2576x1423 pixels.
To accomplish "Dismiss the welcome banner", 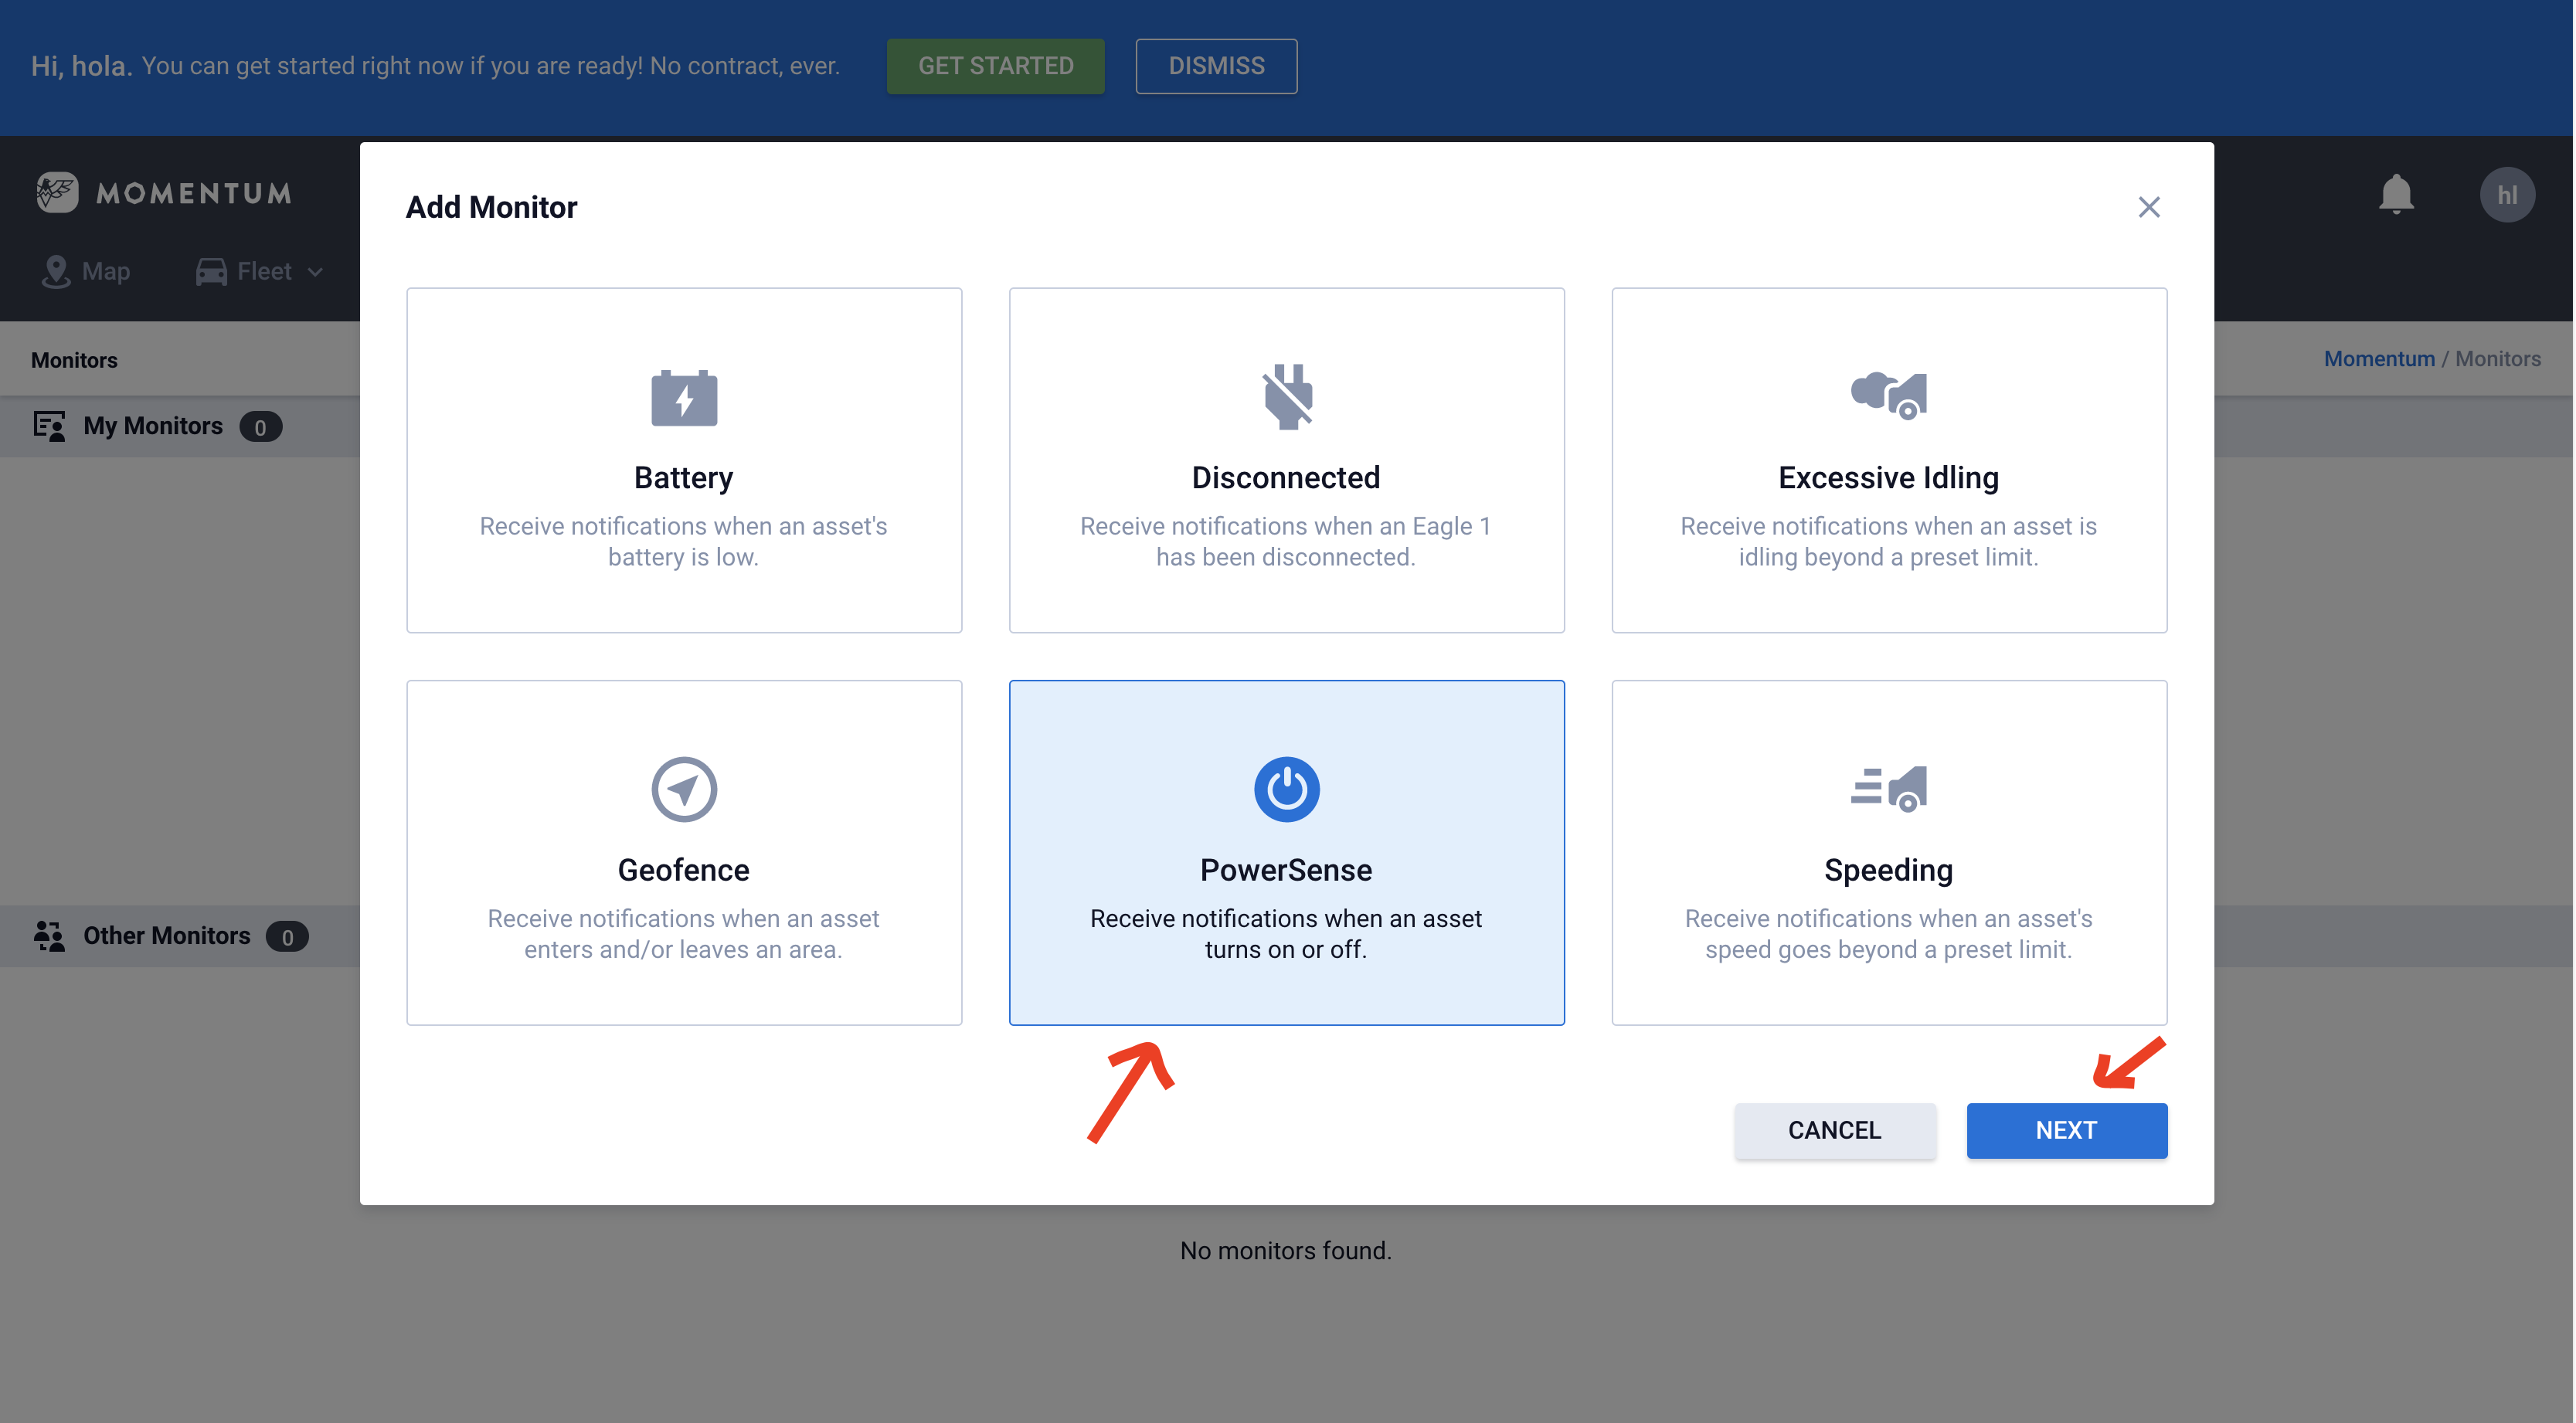I will click(1216, 66).
